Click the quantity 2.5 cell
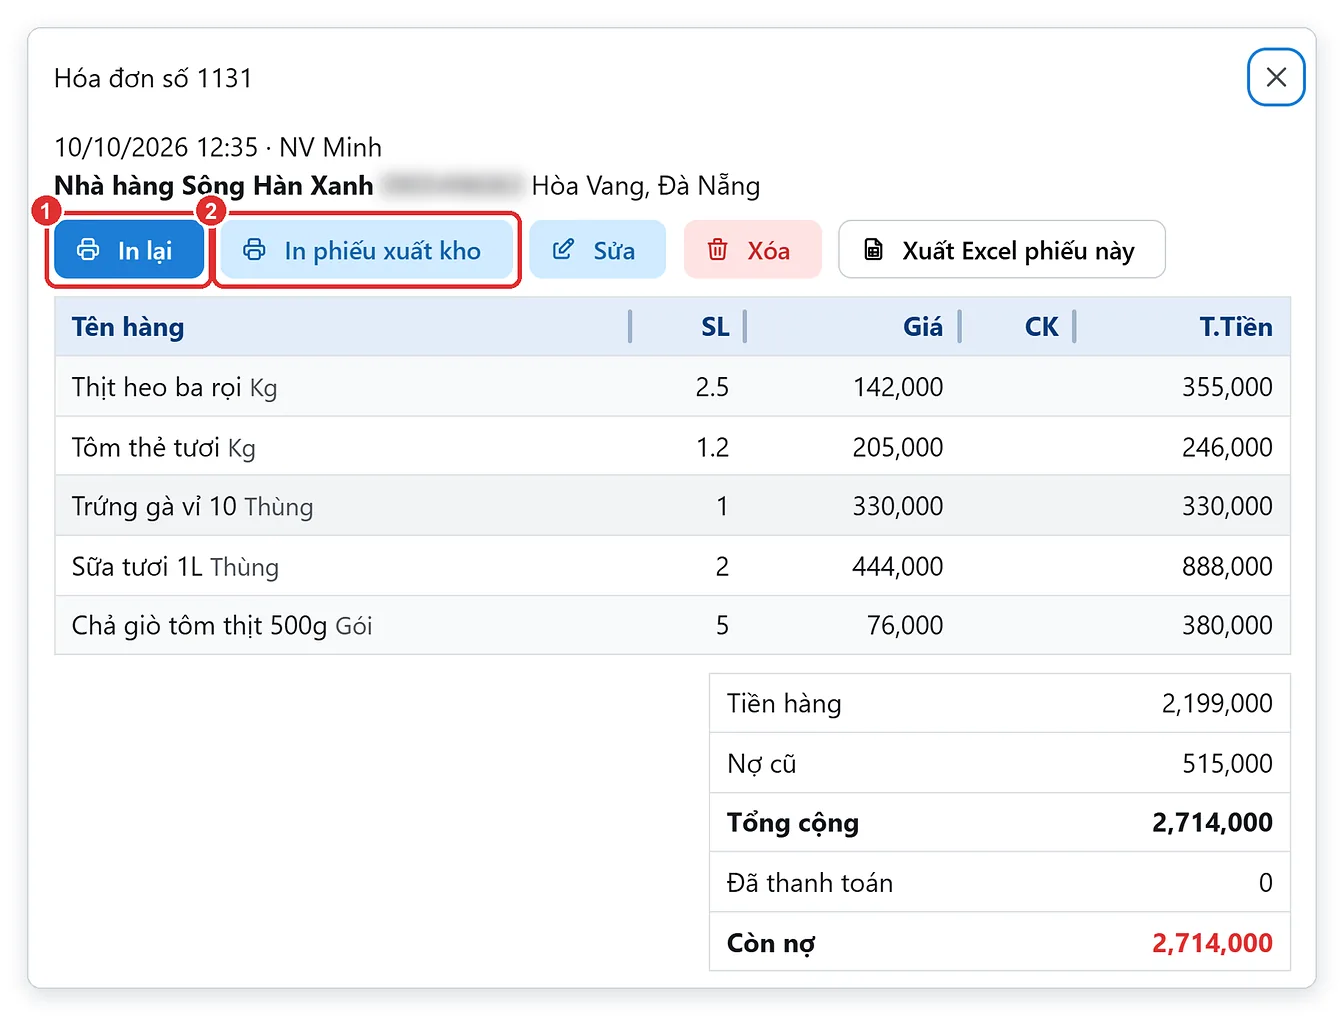The image size is (1344, 1016). pos(712,387)
